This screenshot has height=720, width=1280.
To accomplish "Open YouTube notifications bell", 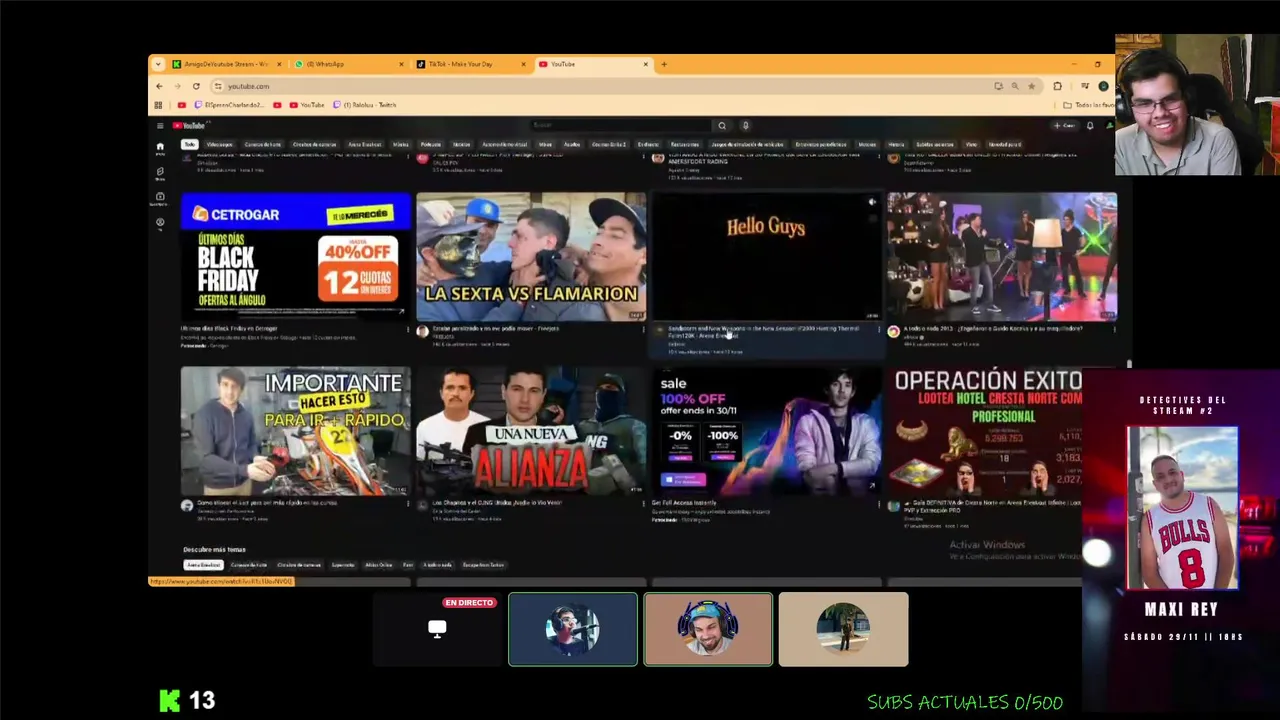I will [1090, 126].
